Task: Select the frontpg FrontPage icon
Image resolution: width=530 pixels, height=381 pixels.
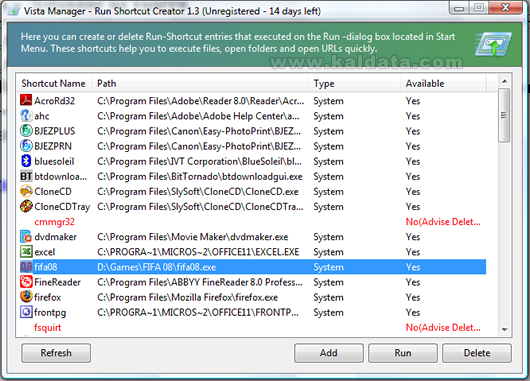Action: click(x=26, y=312)
